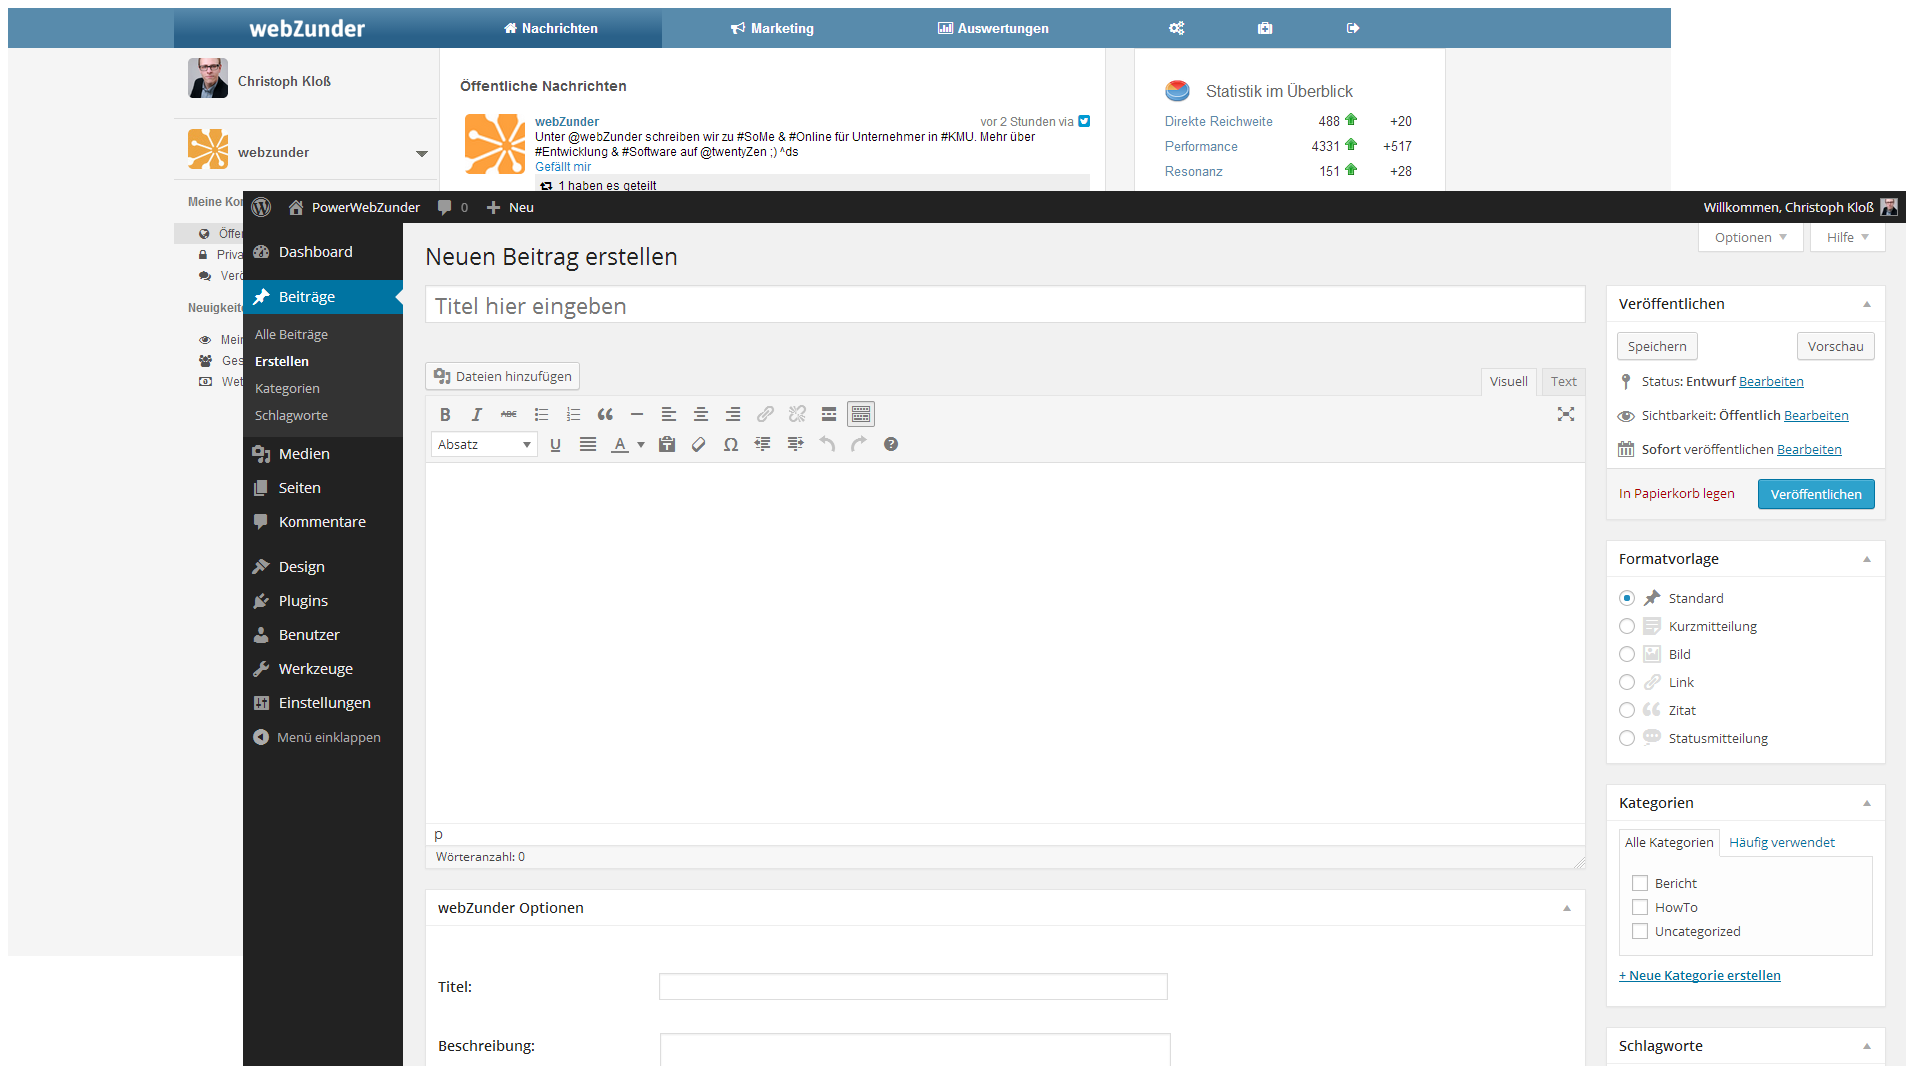This screenshot has height=1080, width=1920.
Task: Insert a numbered list
Action: click(573, 414)
